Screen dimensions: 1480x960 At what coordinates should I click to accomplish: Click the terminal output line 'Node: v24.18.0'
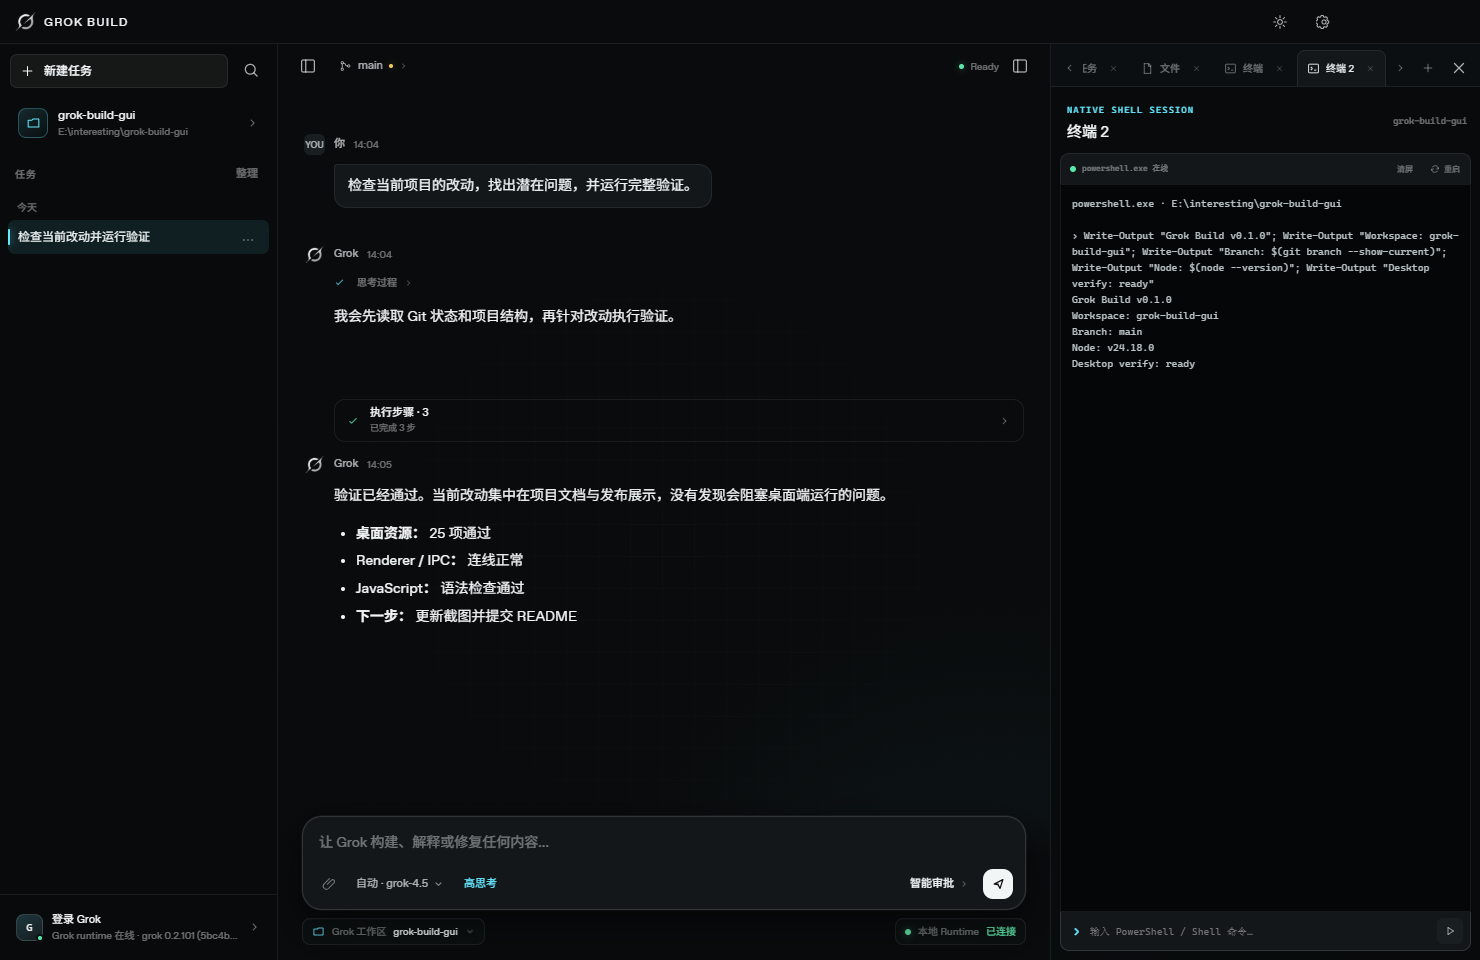point(1113,348)
